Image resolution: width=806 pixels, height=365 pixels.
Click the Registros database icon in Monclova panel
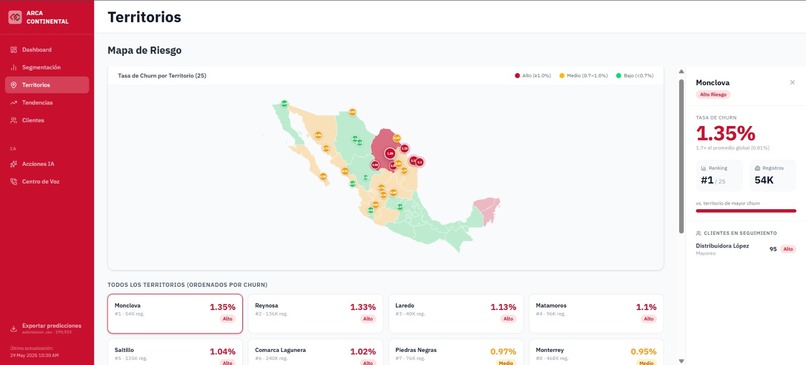coord(757,168)
